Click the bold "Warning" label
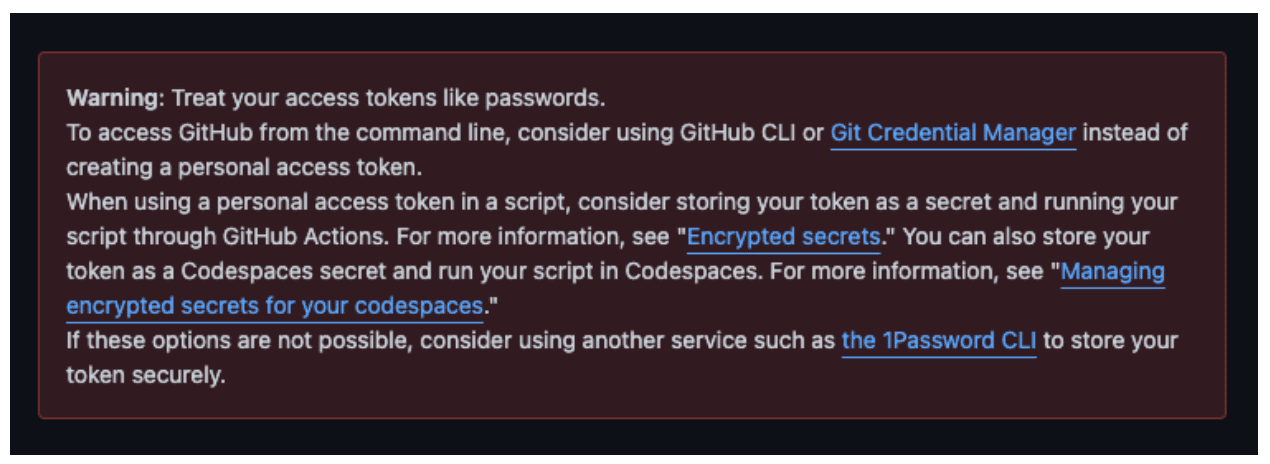Image resolution: width=1270 pixels, height=464 pixels. [x=114, y=99]
